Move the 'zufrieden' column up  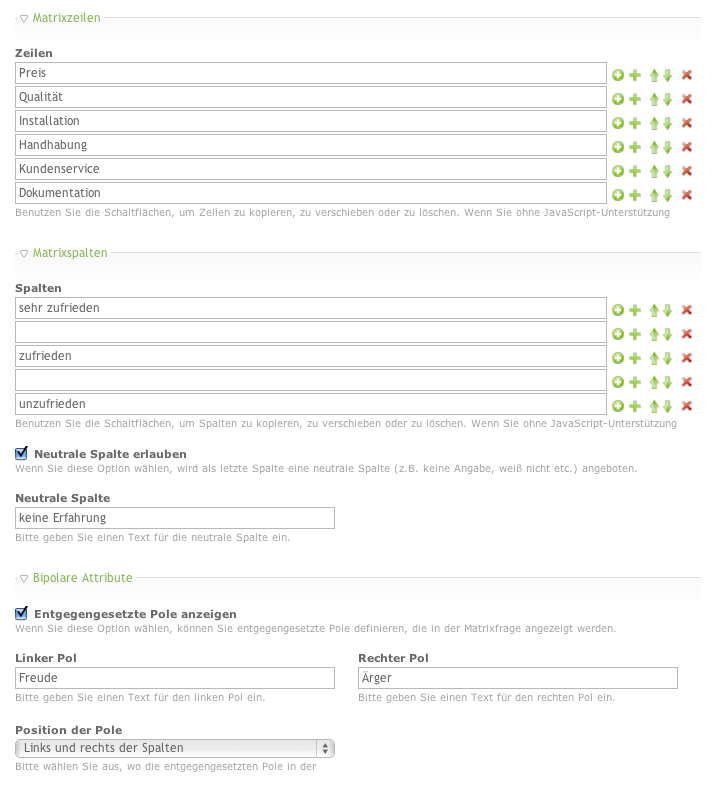point(654,358)
